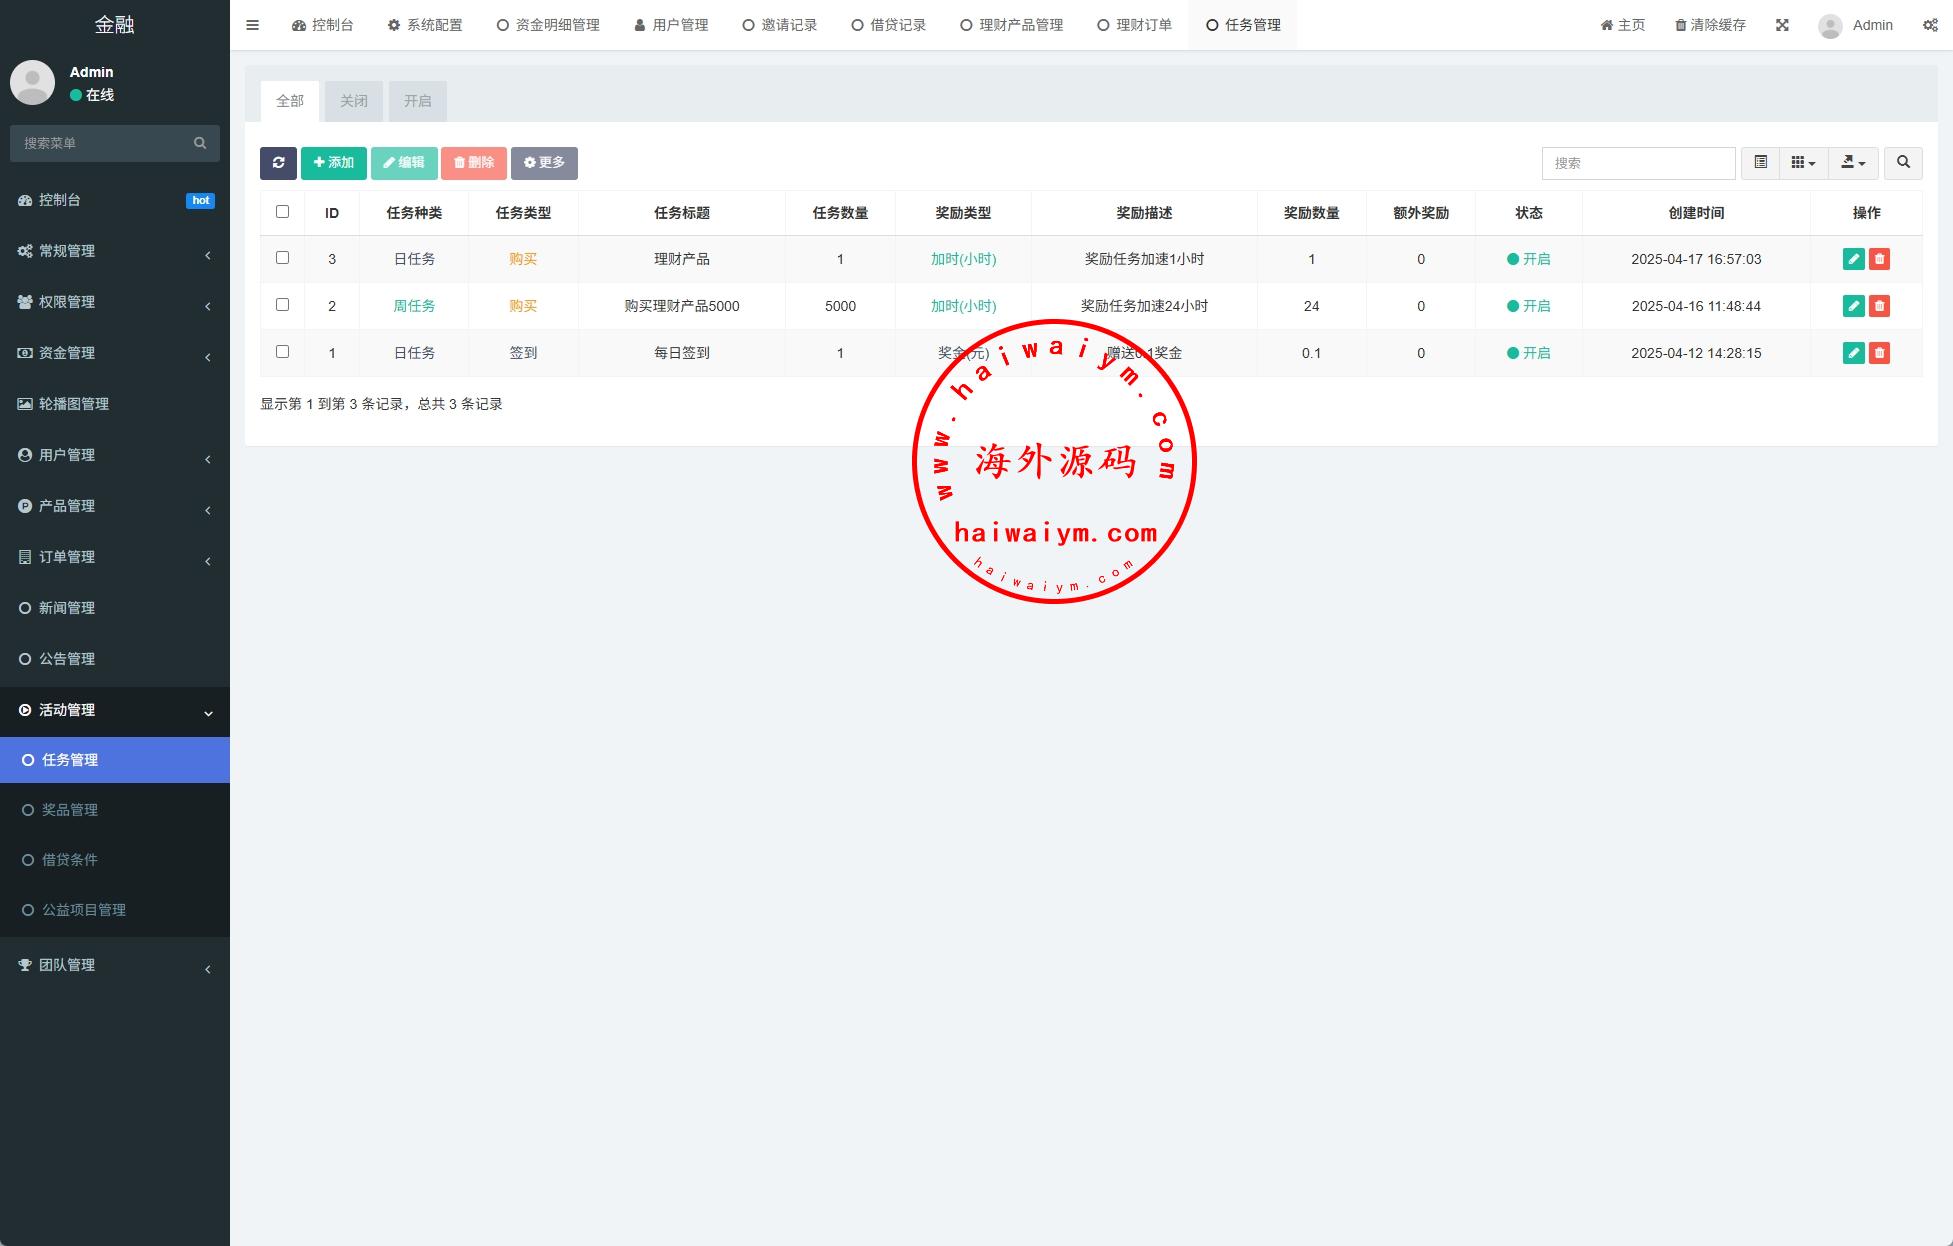Toggle the table card view icon
Viewport: 1953px width, 1246px height.
[1760, 163]
